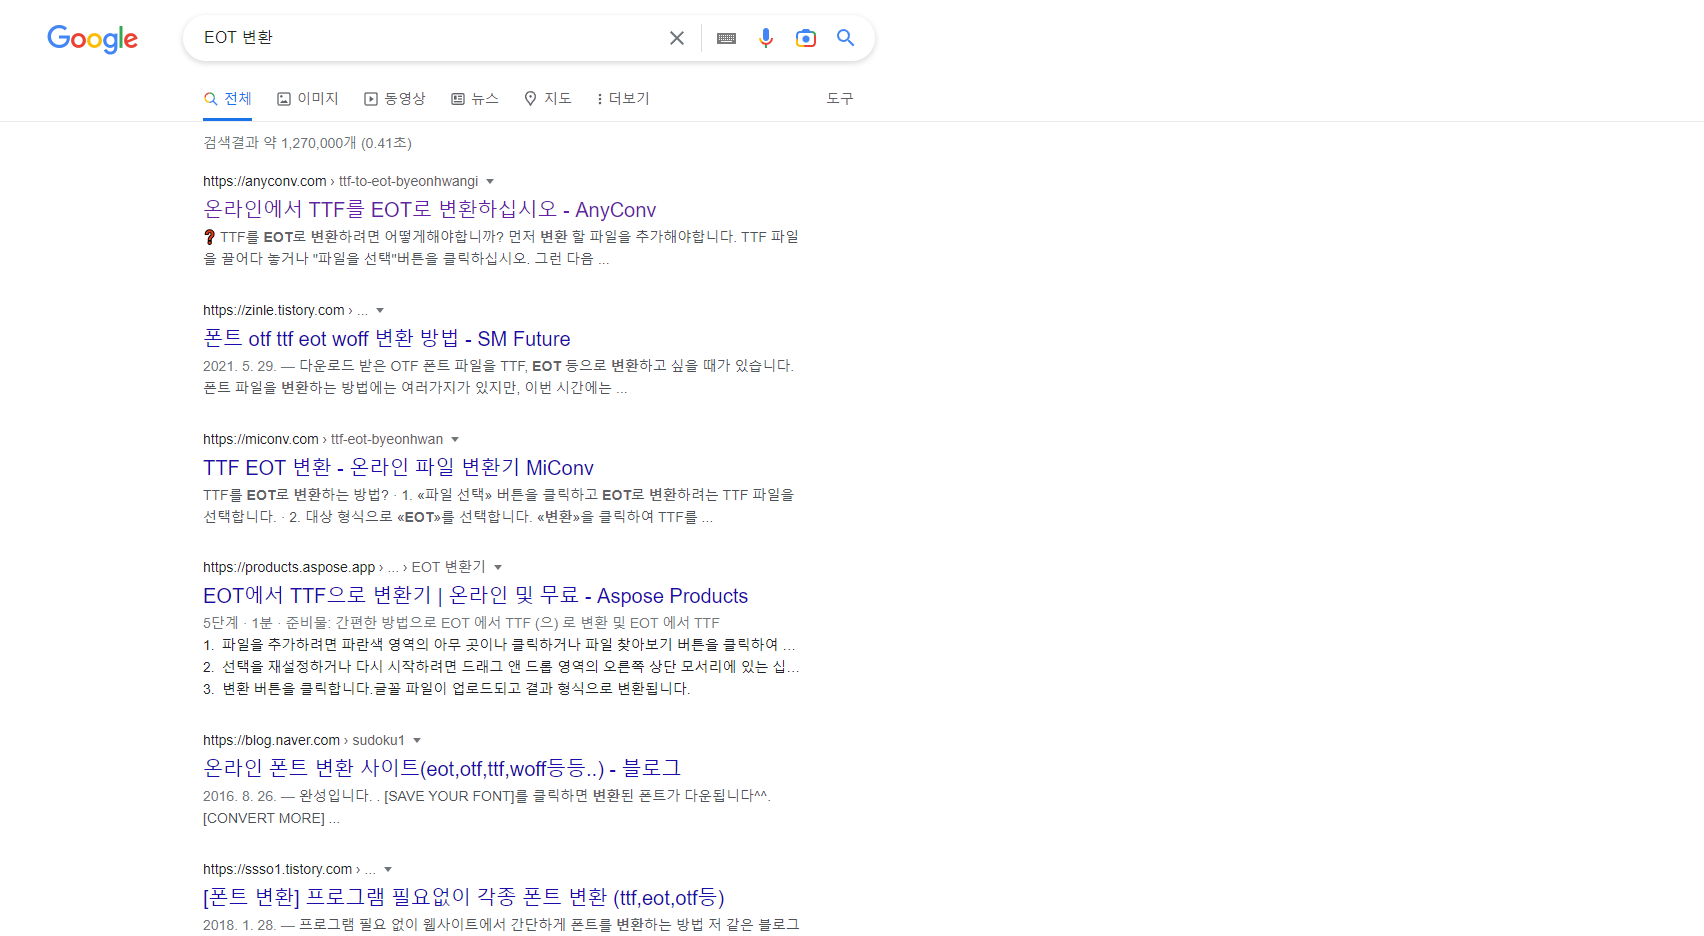
Task: Open the Google logo homepage
Action: click(x=93, y=39)
